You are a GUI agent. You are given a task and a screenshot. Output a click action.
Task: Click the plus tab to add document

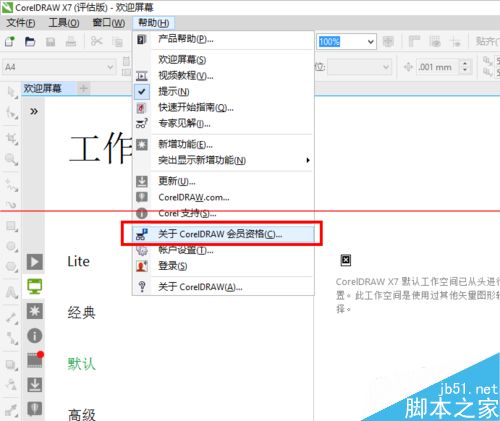click(84, 89)
